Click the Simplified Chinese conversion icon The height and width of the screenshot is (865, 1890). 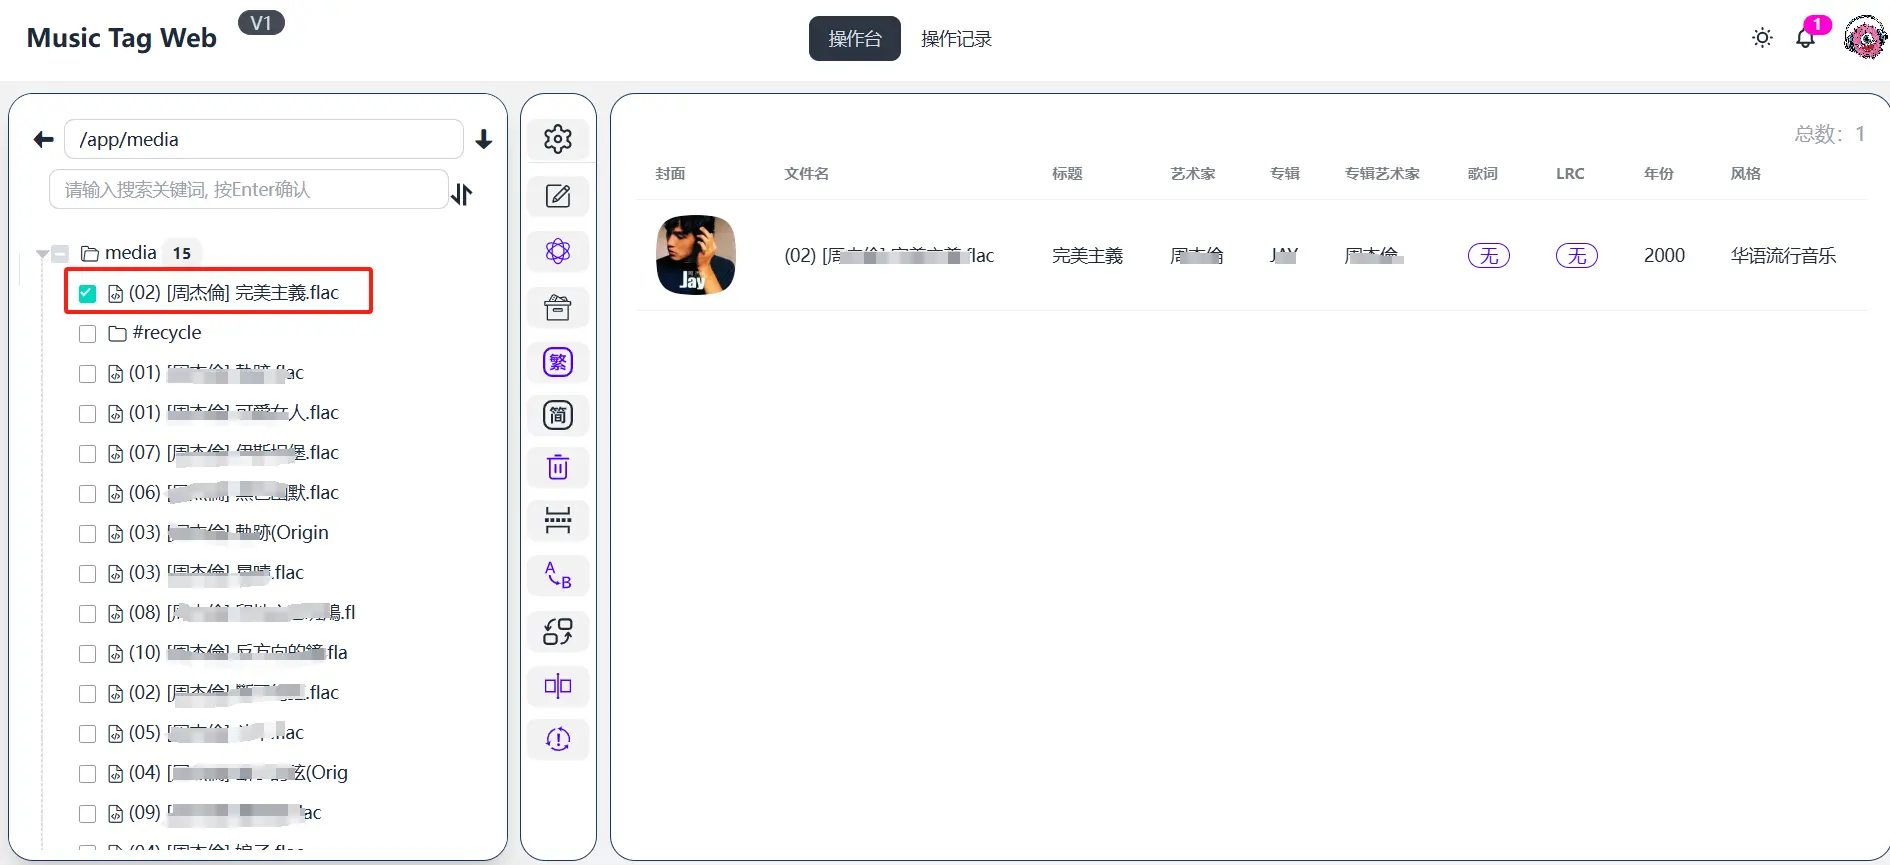(558, 415)
